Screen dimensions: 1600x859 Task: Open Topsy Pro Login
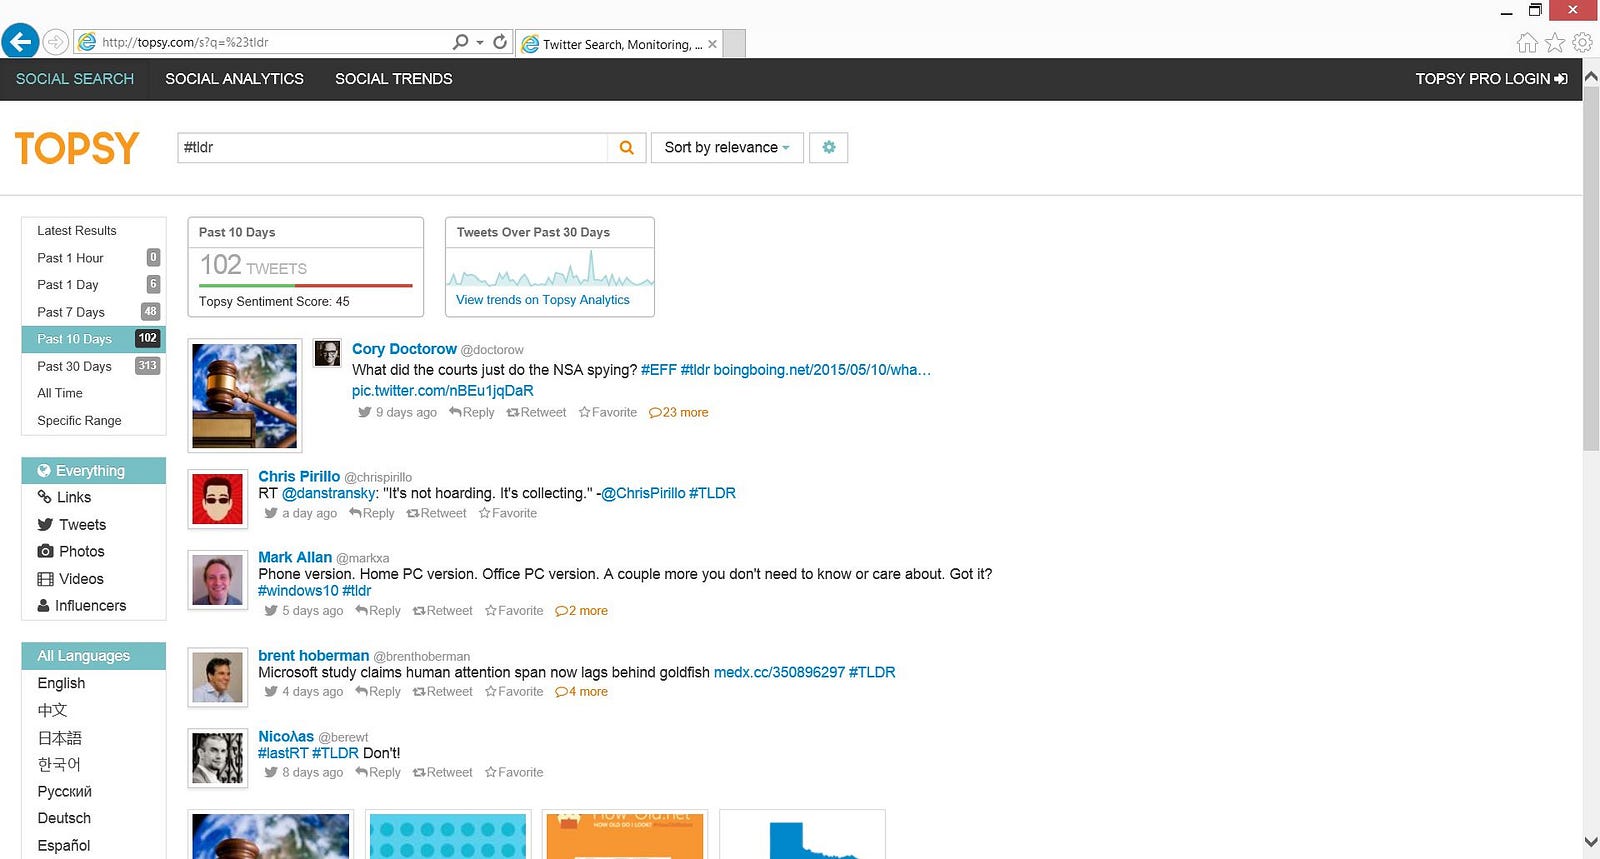[1491, 79]
